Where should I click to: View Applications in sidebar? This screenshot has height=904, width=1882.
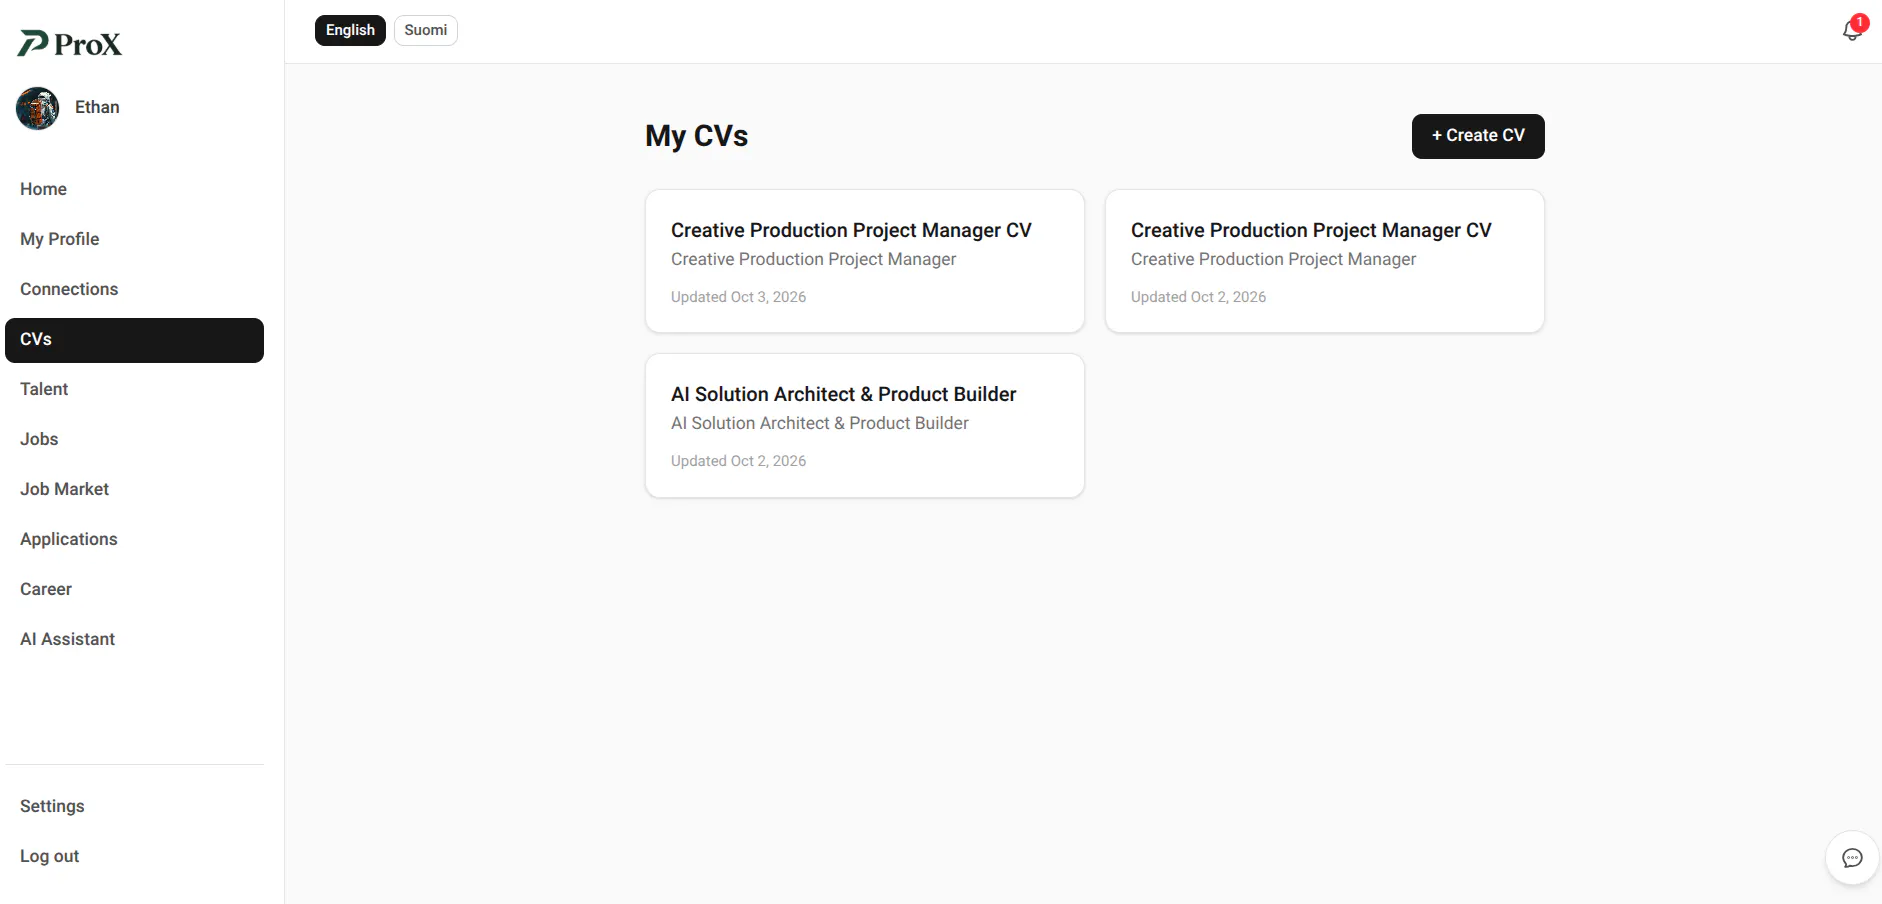[x=134, y=539]
